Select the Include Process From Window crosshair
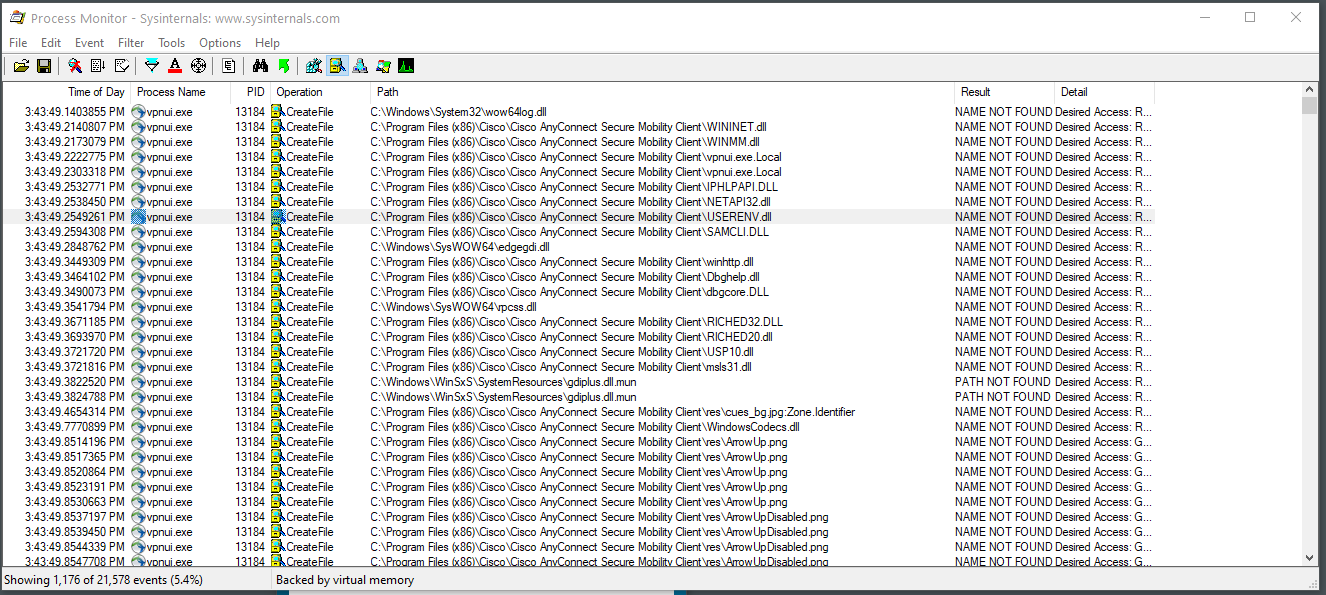The width and height of the screenshot is (1326, 595). pos(198,66)
